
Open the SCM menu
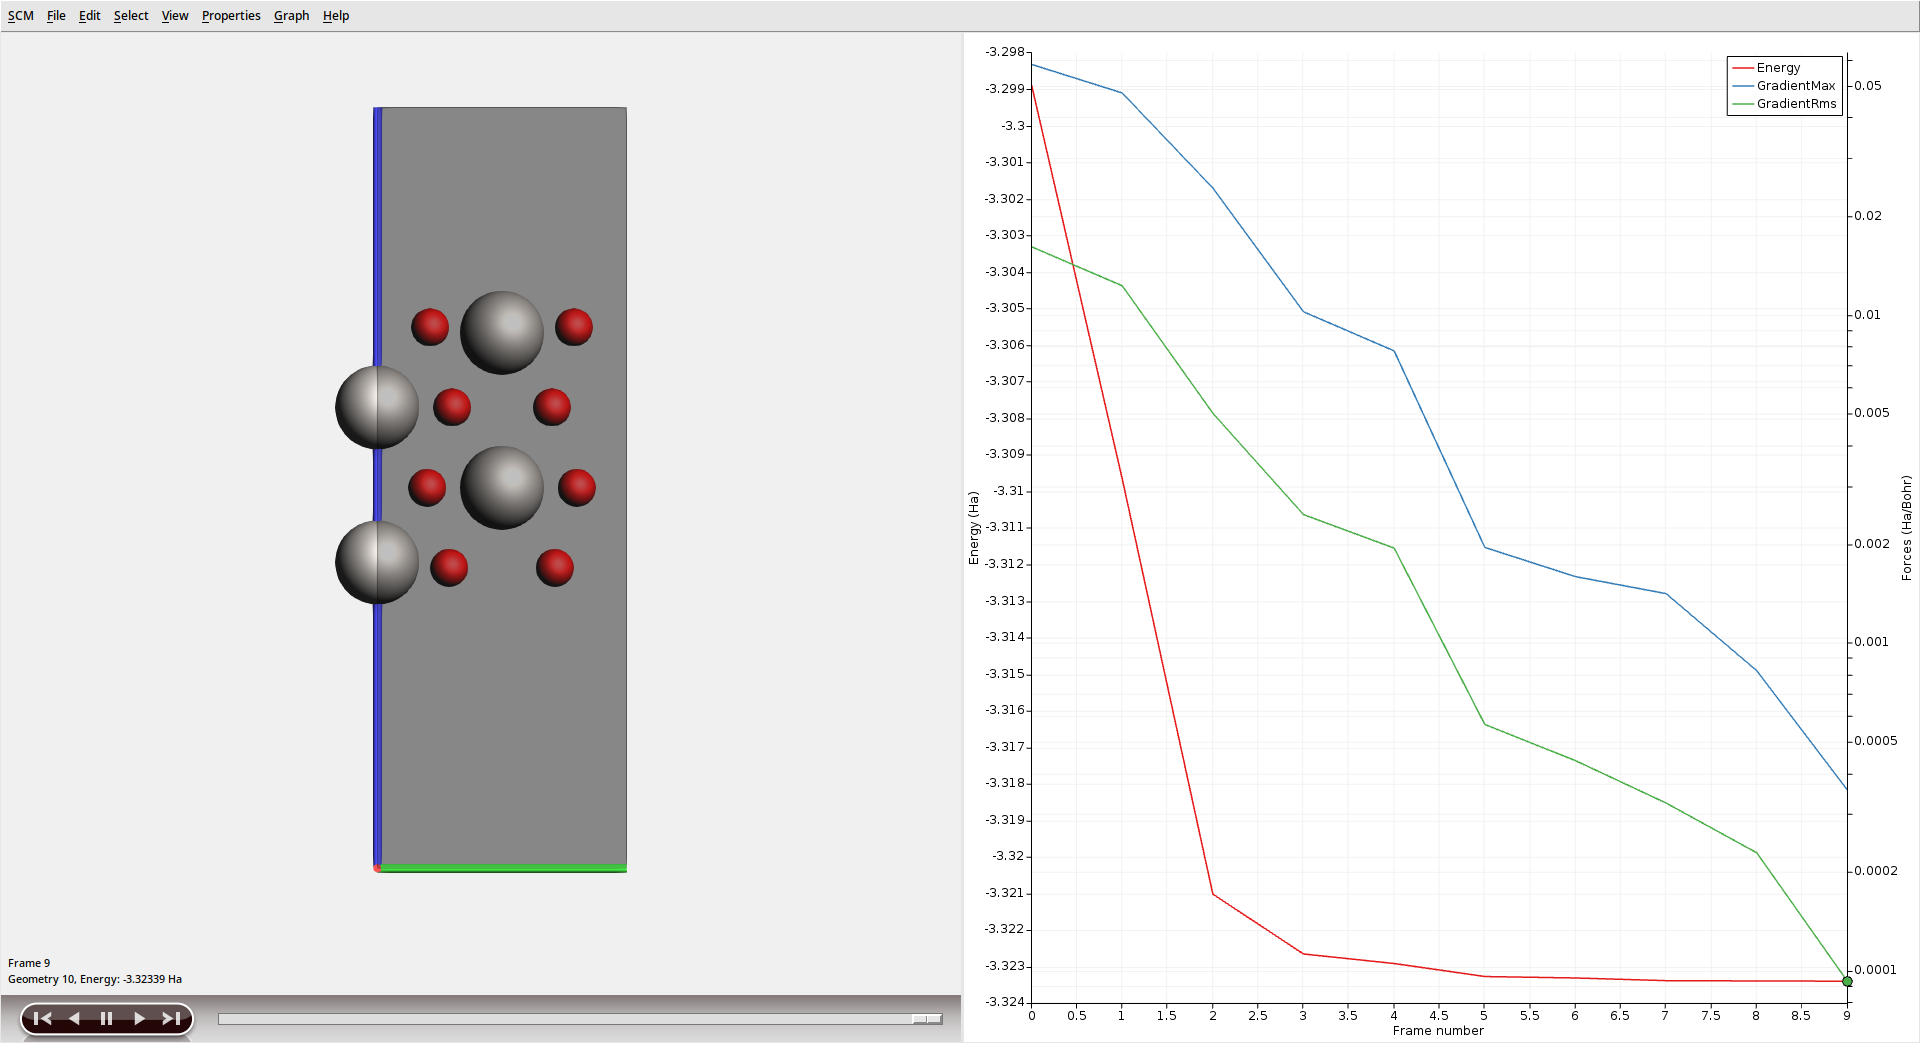pyautogui.click(x=20, y=15)
